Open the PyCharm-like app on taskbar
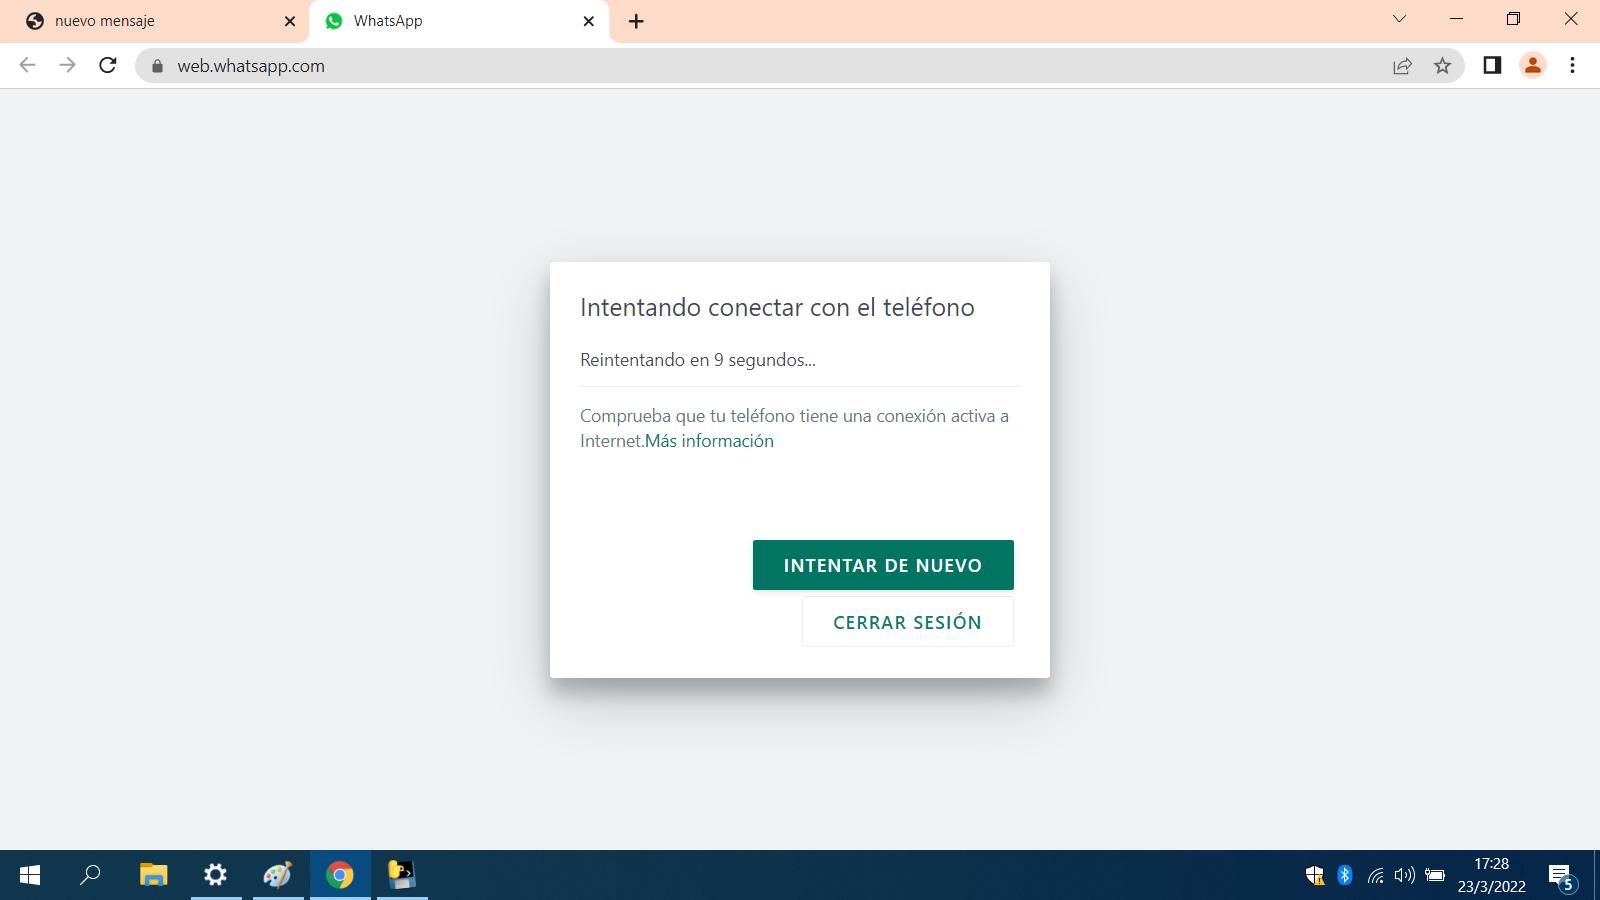This screenshot has height=900, width=1600. point(402,875)
